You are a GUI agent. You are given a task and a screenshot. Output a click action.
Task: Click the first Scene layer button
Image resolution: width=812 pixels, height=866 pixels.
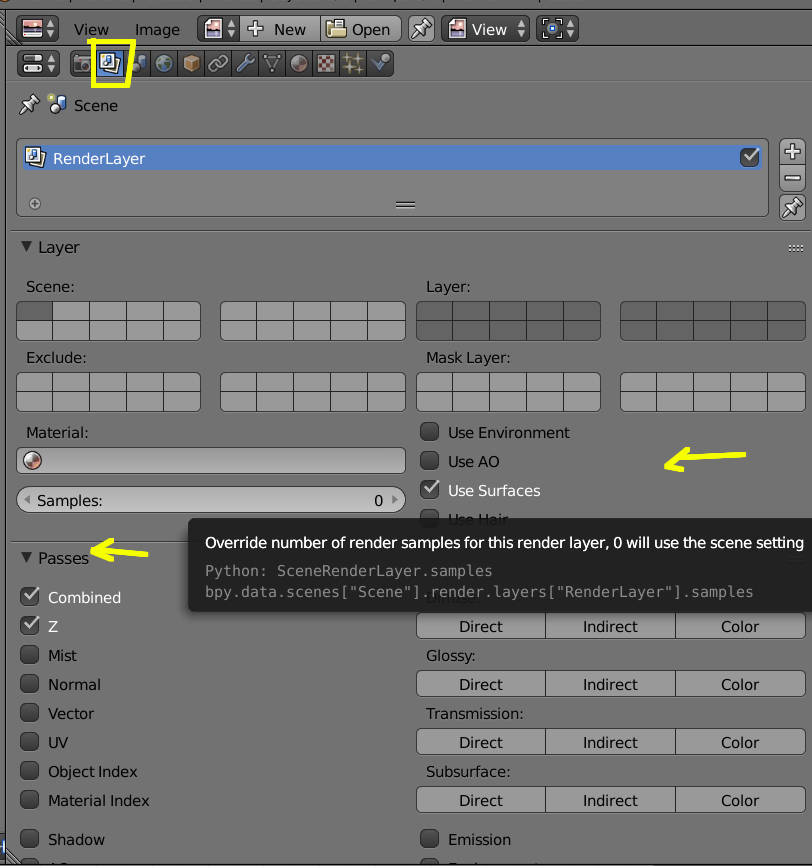(35, 311)
